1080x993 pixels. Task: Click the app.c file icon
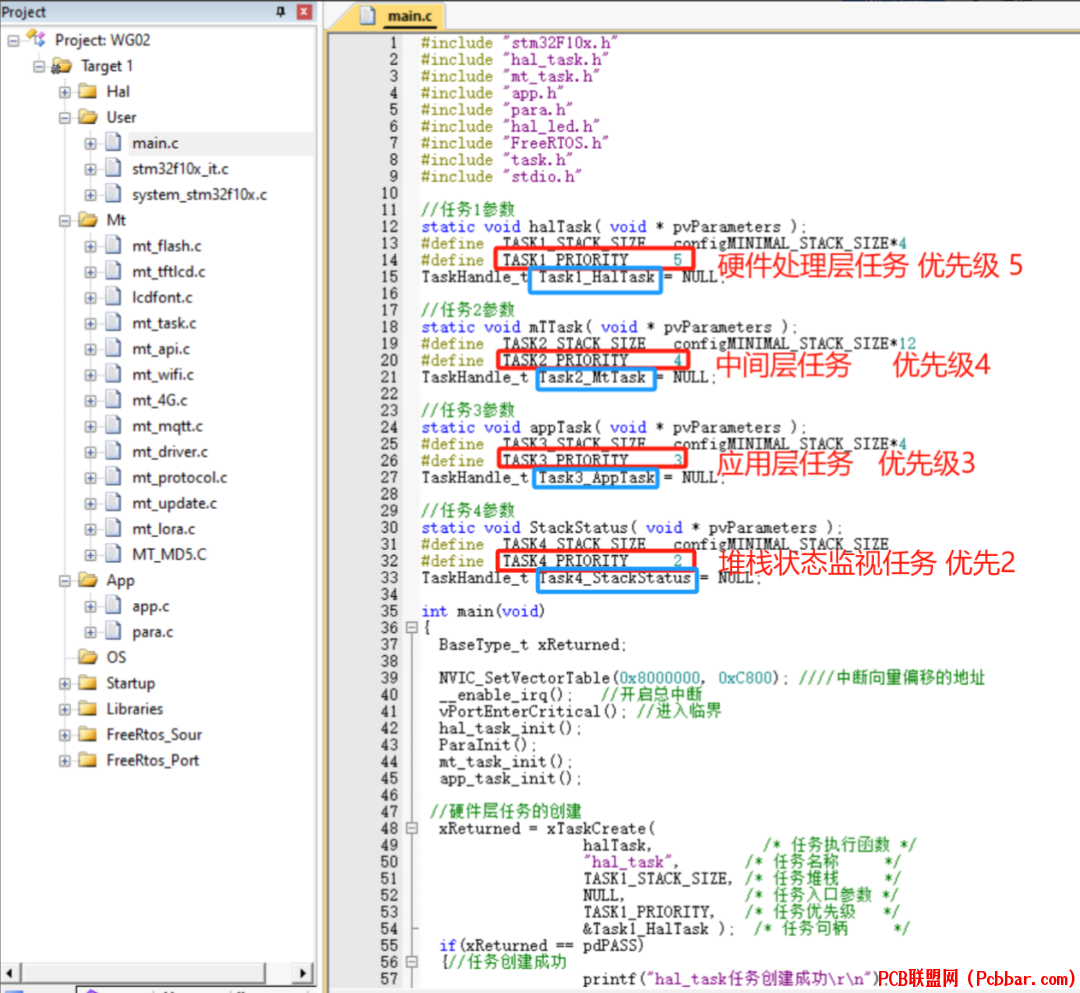(x=114, y=606)
